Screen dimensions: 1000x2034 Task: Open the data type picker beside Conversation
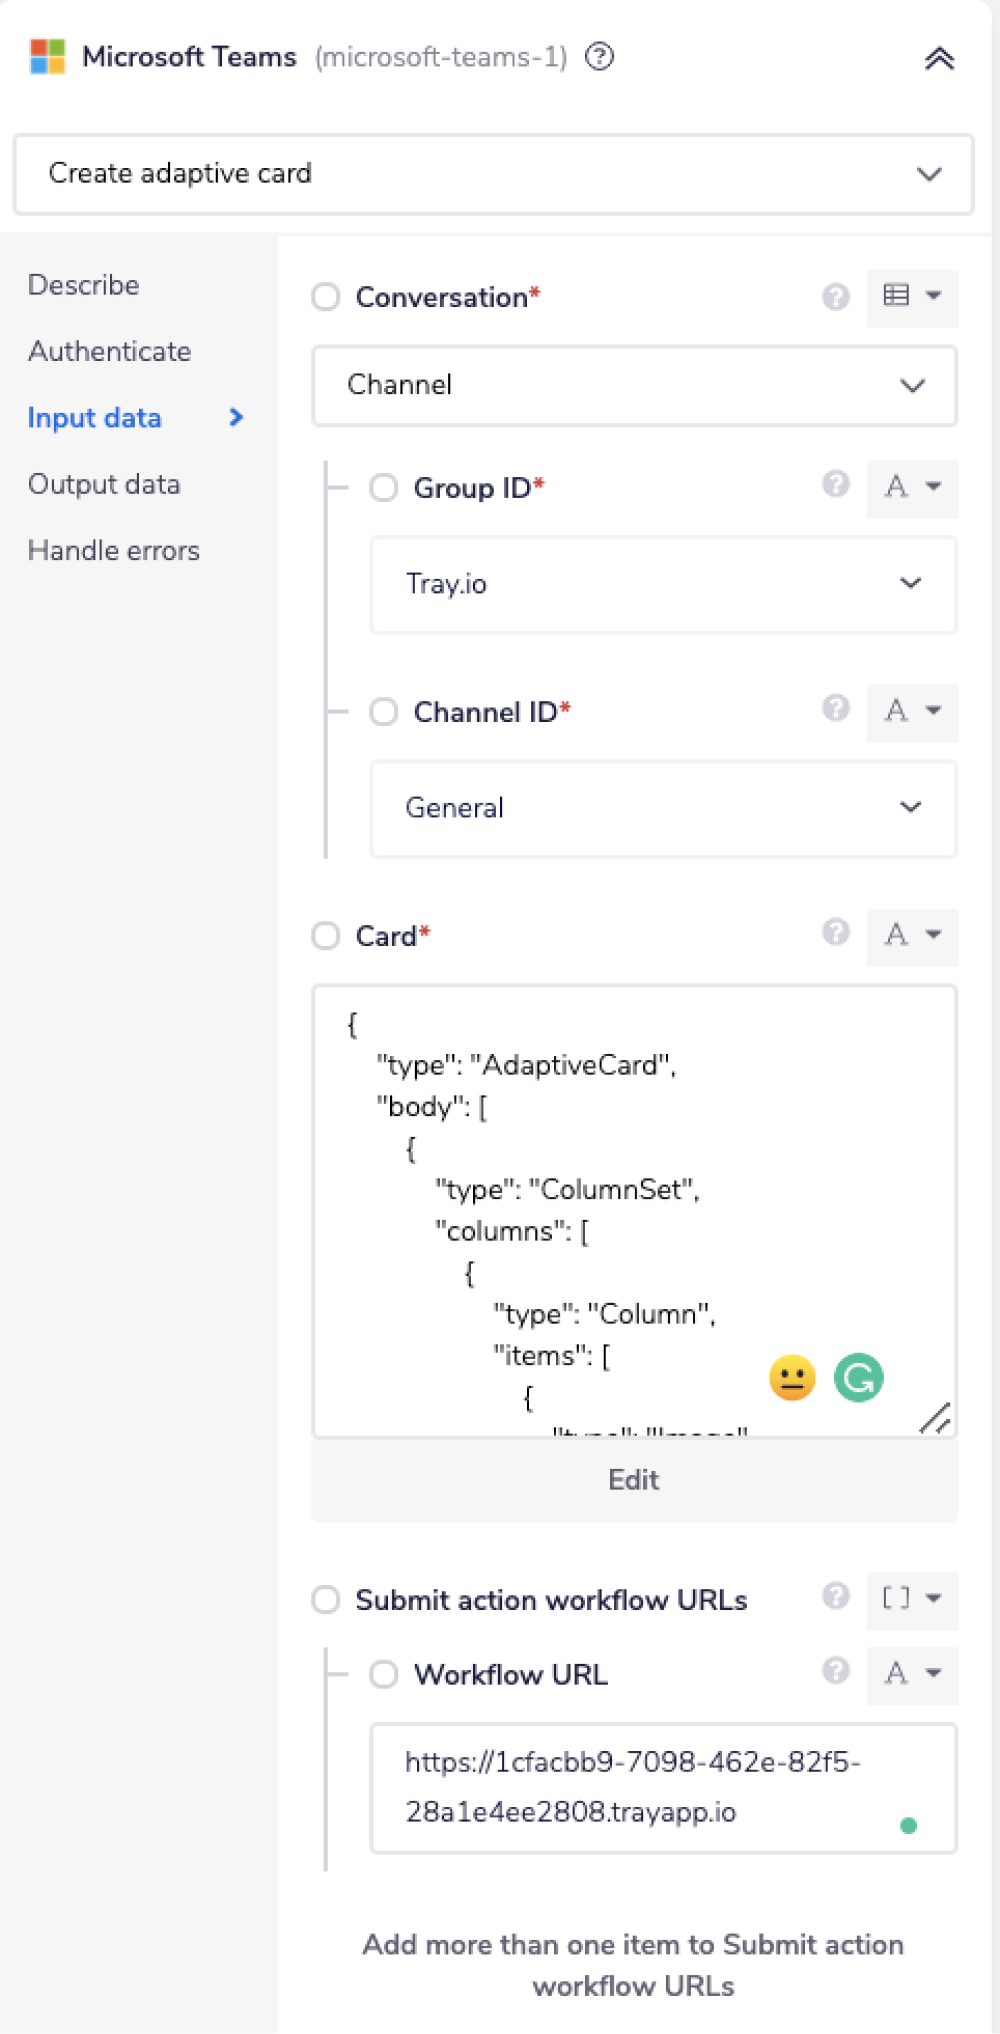[911, 297]
